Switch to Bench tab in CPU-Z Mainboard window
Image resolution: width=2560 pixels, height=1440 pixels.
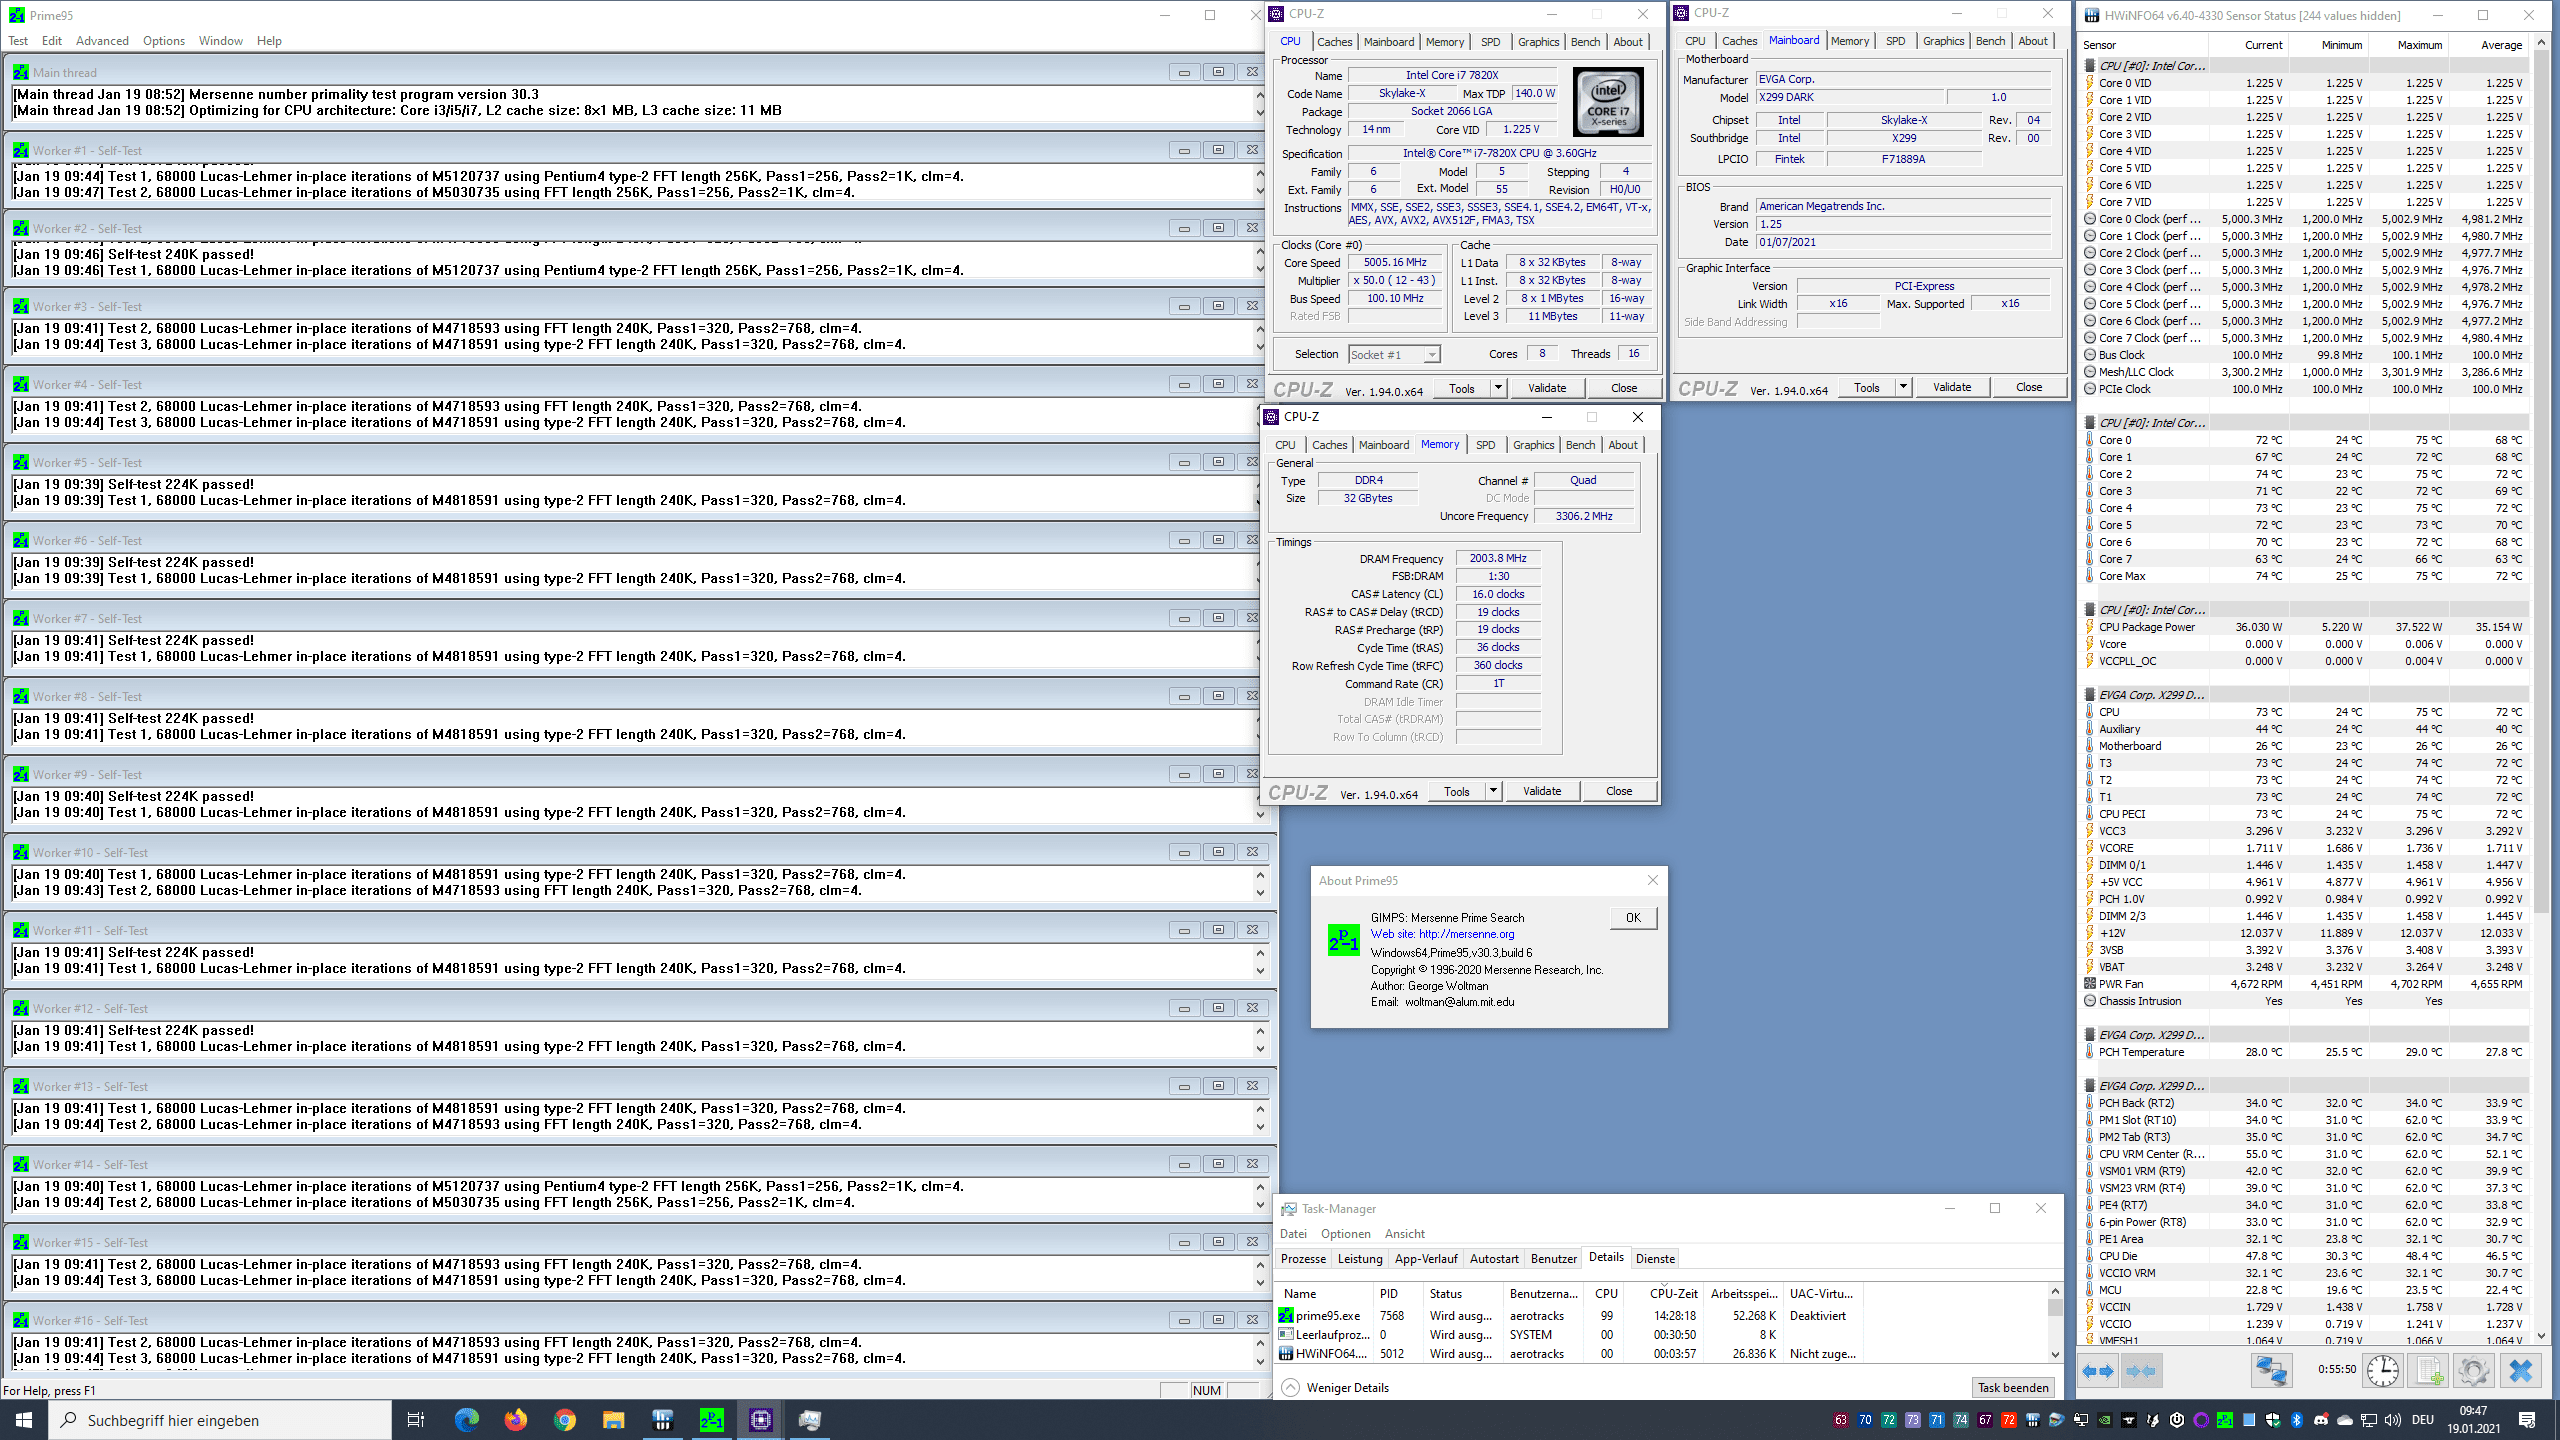[x=1990, y=41]
